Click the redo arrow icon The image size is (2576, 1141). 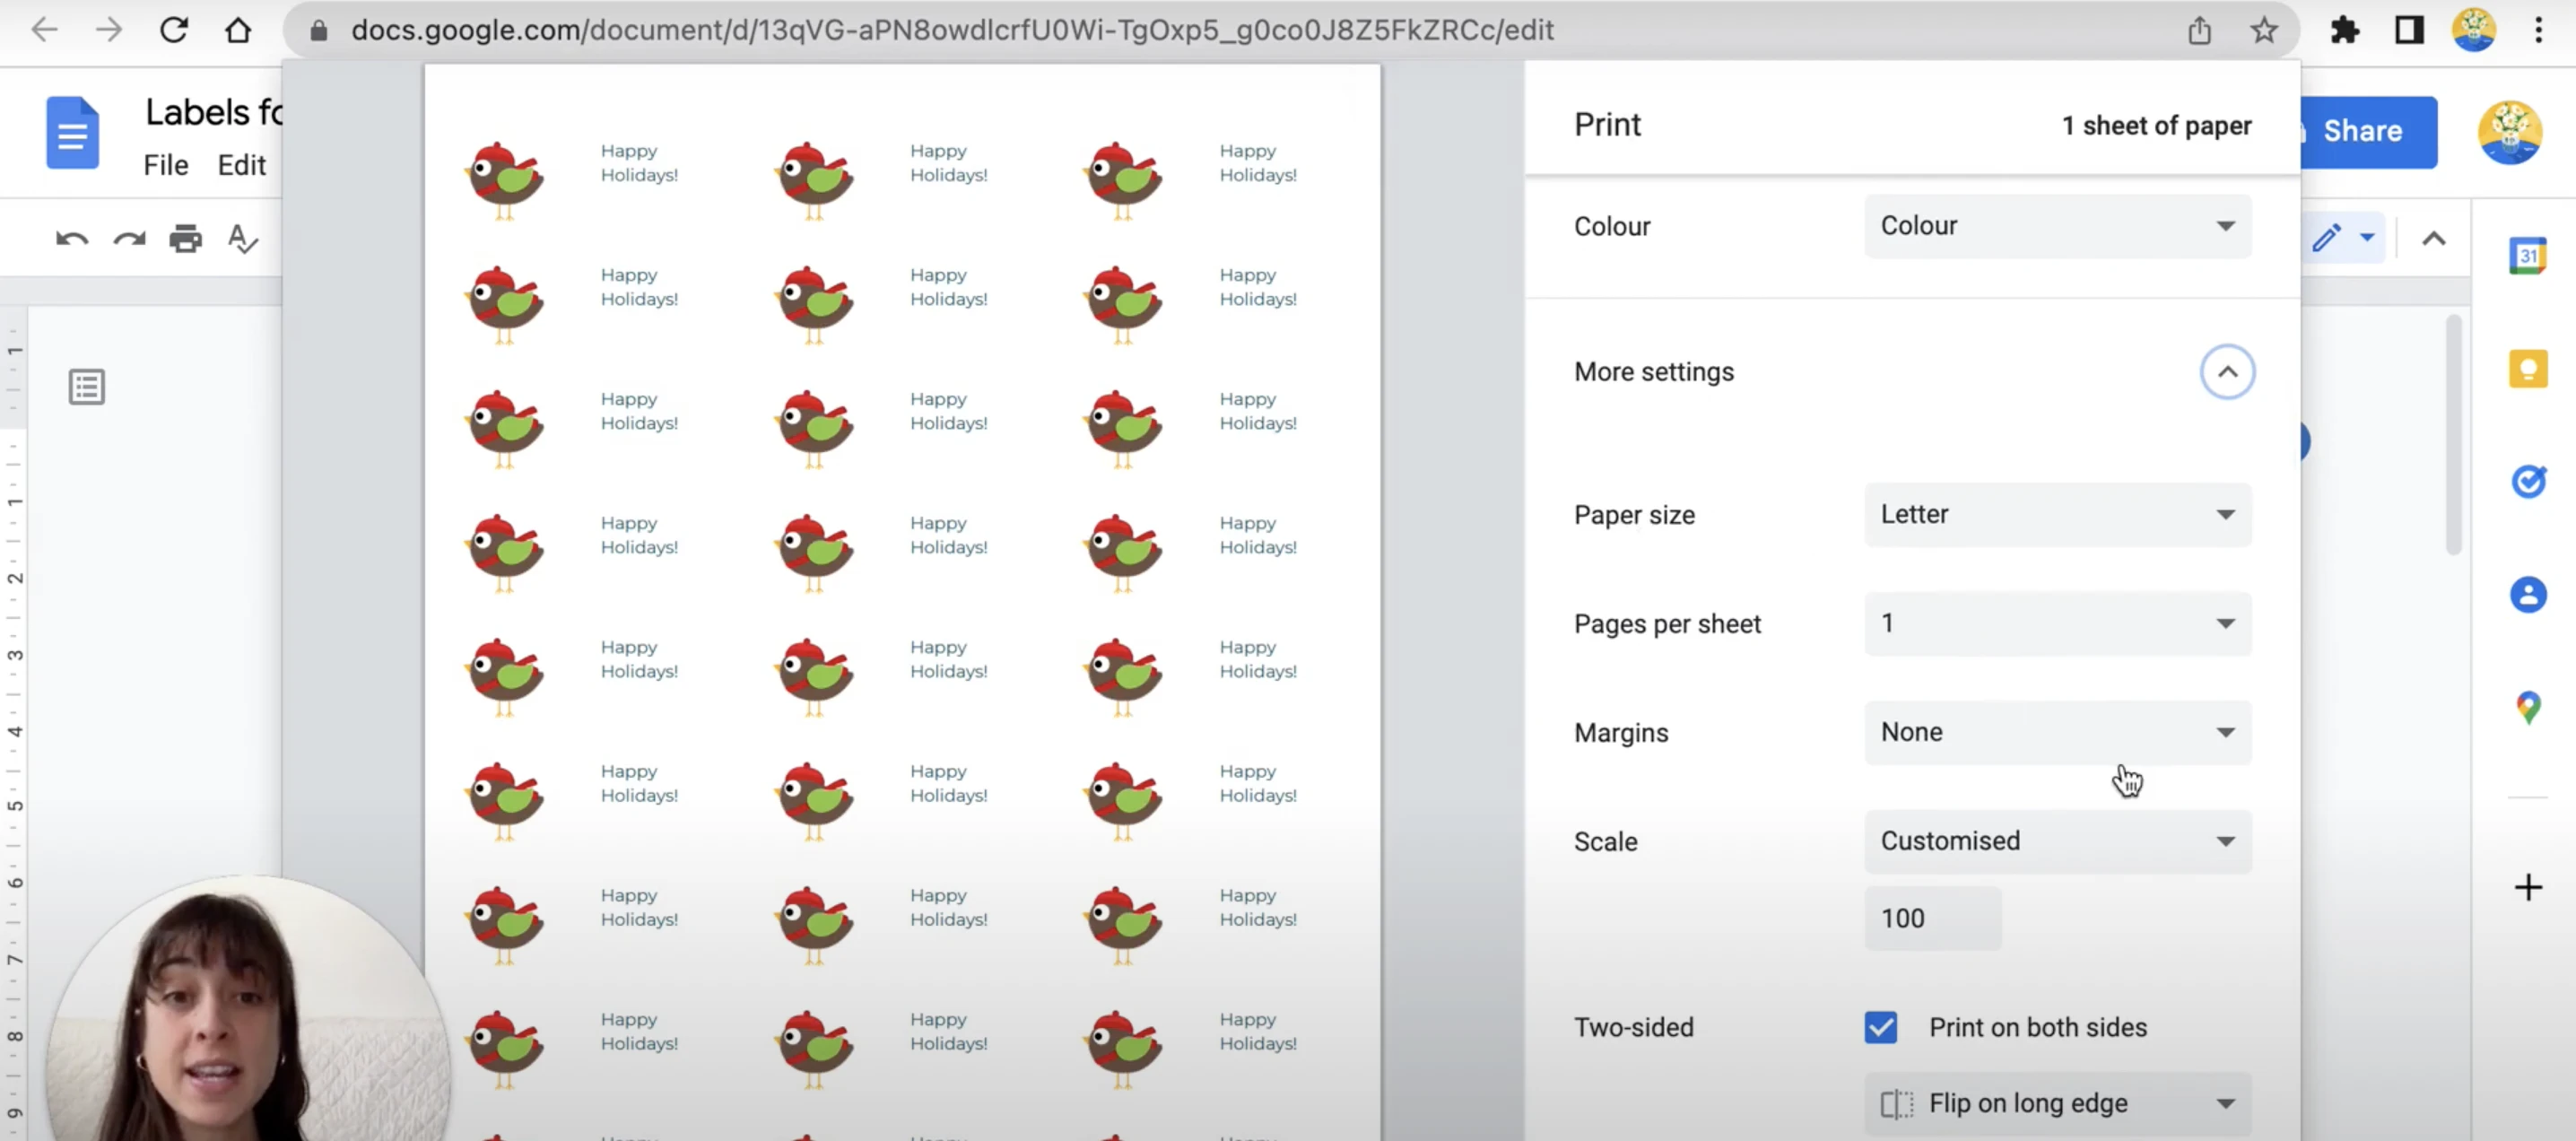pyautogui.click(x=128, y=239)
